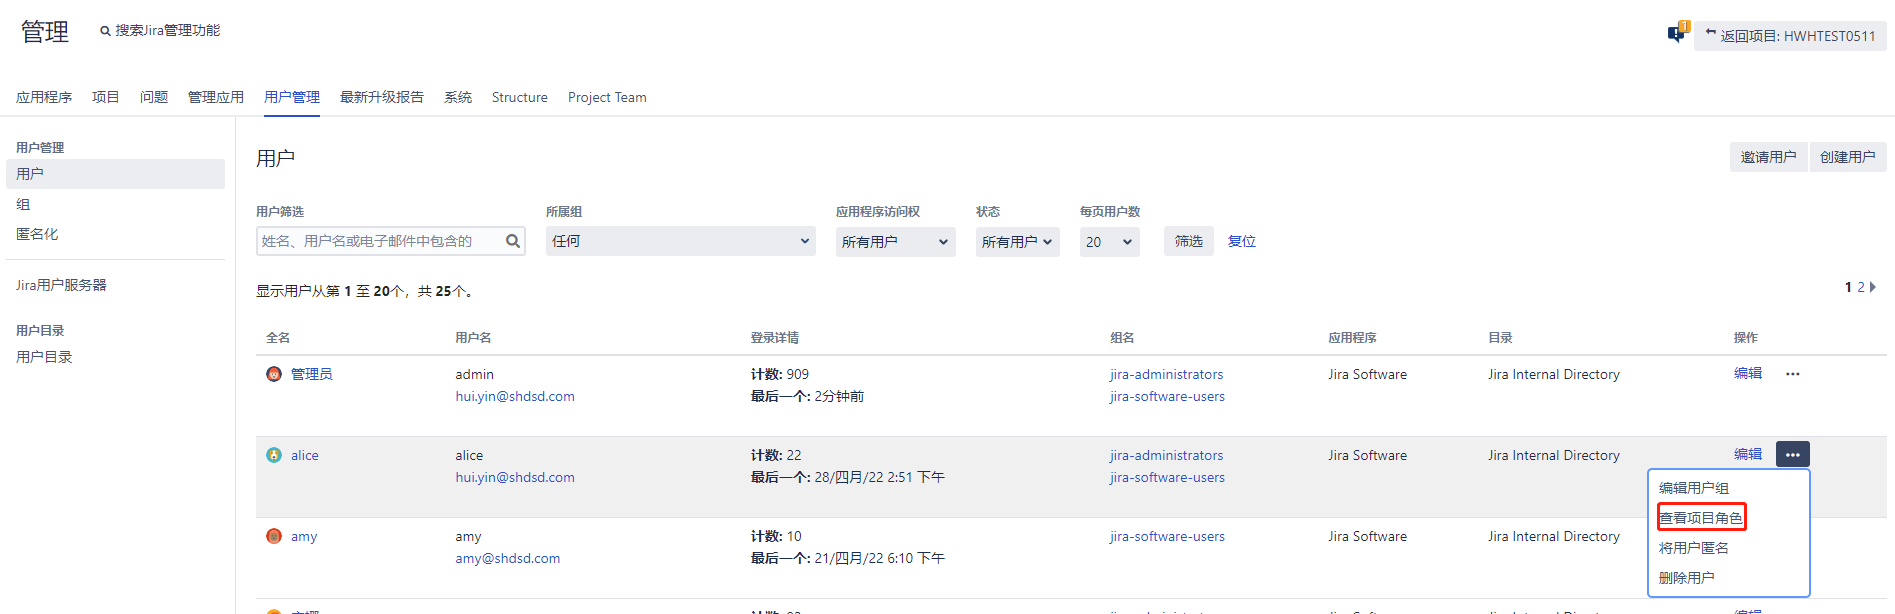Focus the user filter search field
This screenshot has width=1895, height=614.
pos(380,241)
